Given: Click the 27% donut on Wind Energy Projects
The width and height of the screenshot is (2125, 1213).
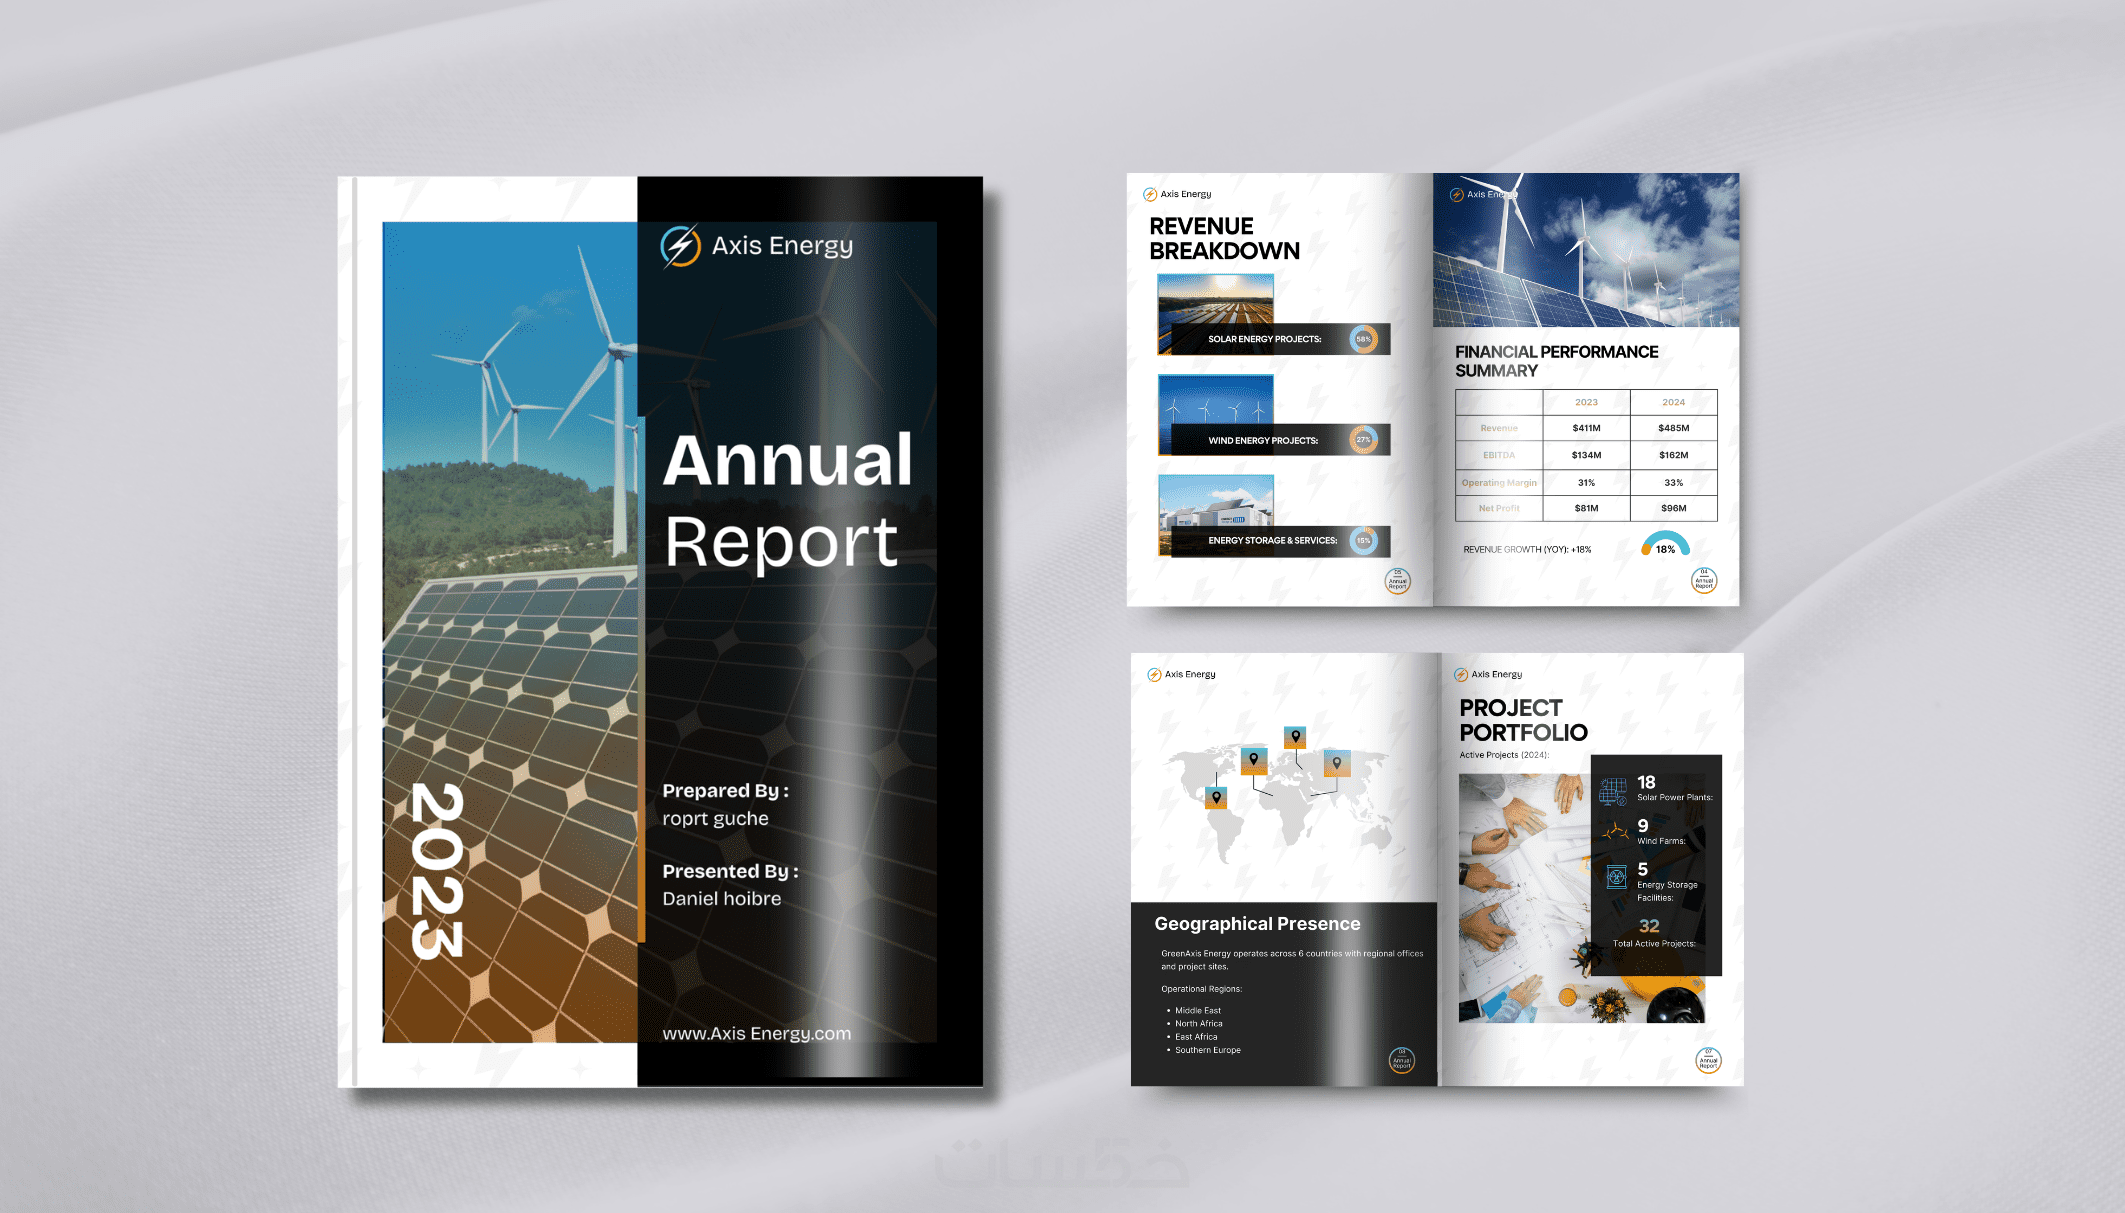Looking at the screenshot, I should tap(1363, 440).
